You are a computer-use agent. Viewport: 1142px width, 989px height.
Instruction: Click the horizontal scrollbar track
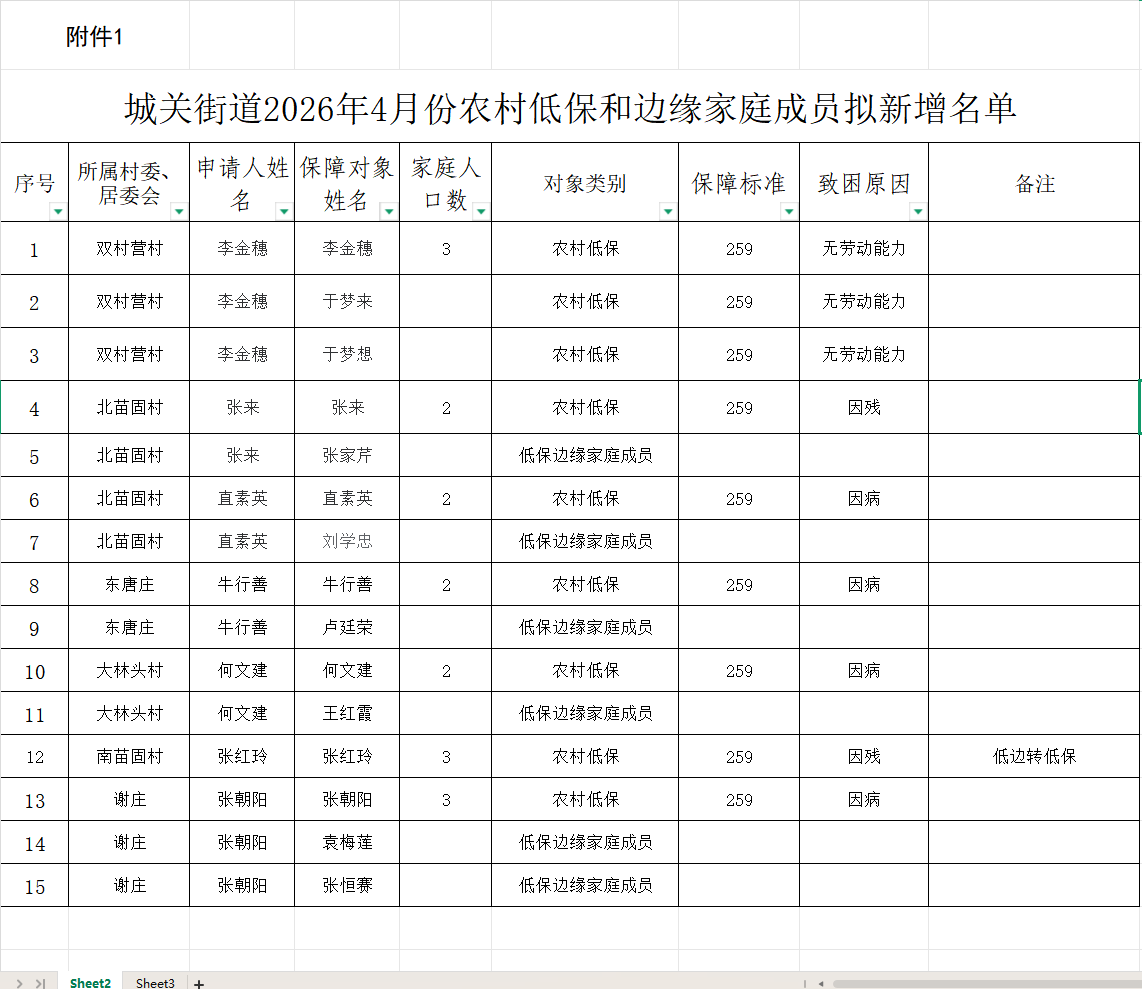(980, 983)
